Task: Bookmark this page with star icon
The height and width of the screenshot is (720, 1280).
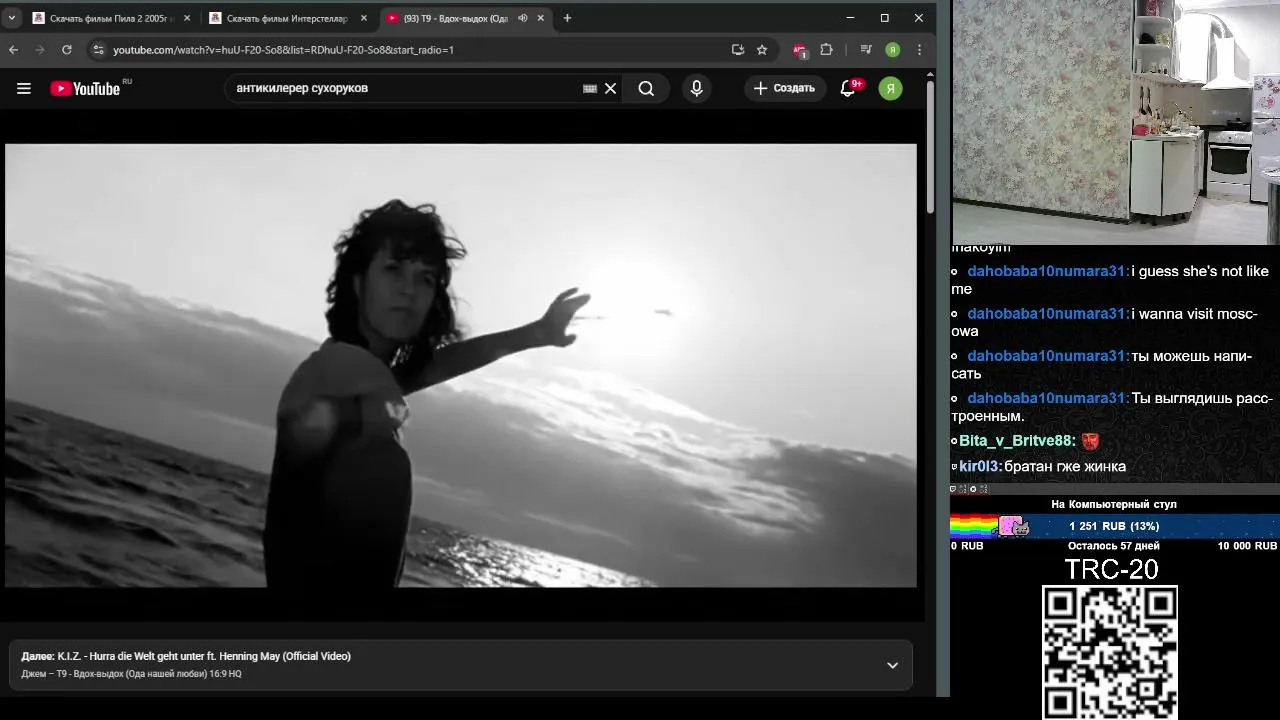Action: tap(762, 49)
